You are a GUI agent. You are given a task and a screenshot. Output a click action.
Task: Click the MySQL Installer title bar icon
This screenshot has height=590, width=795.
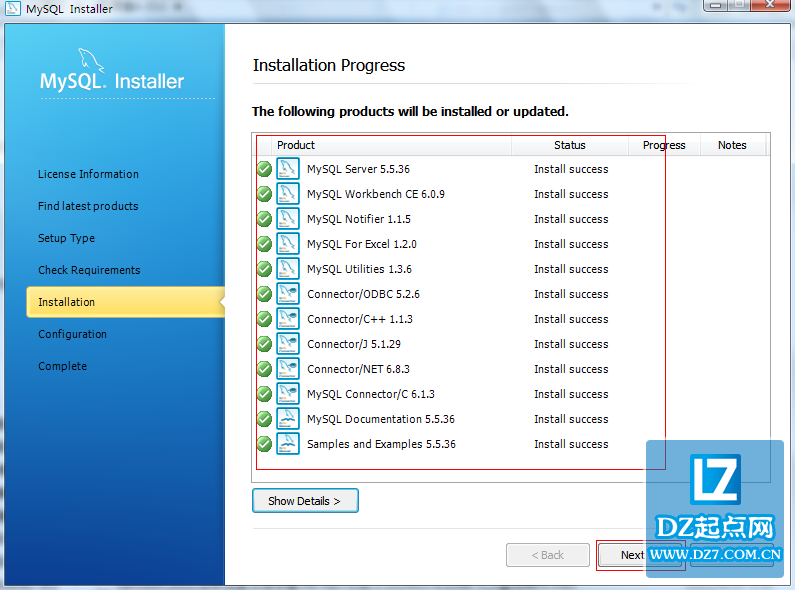point(12,8)
